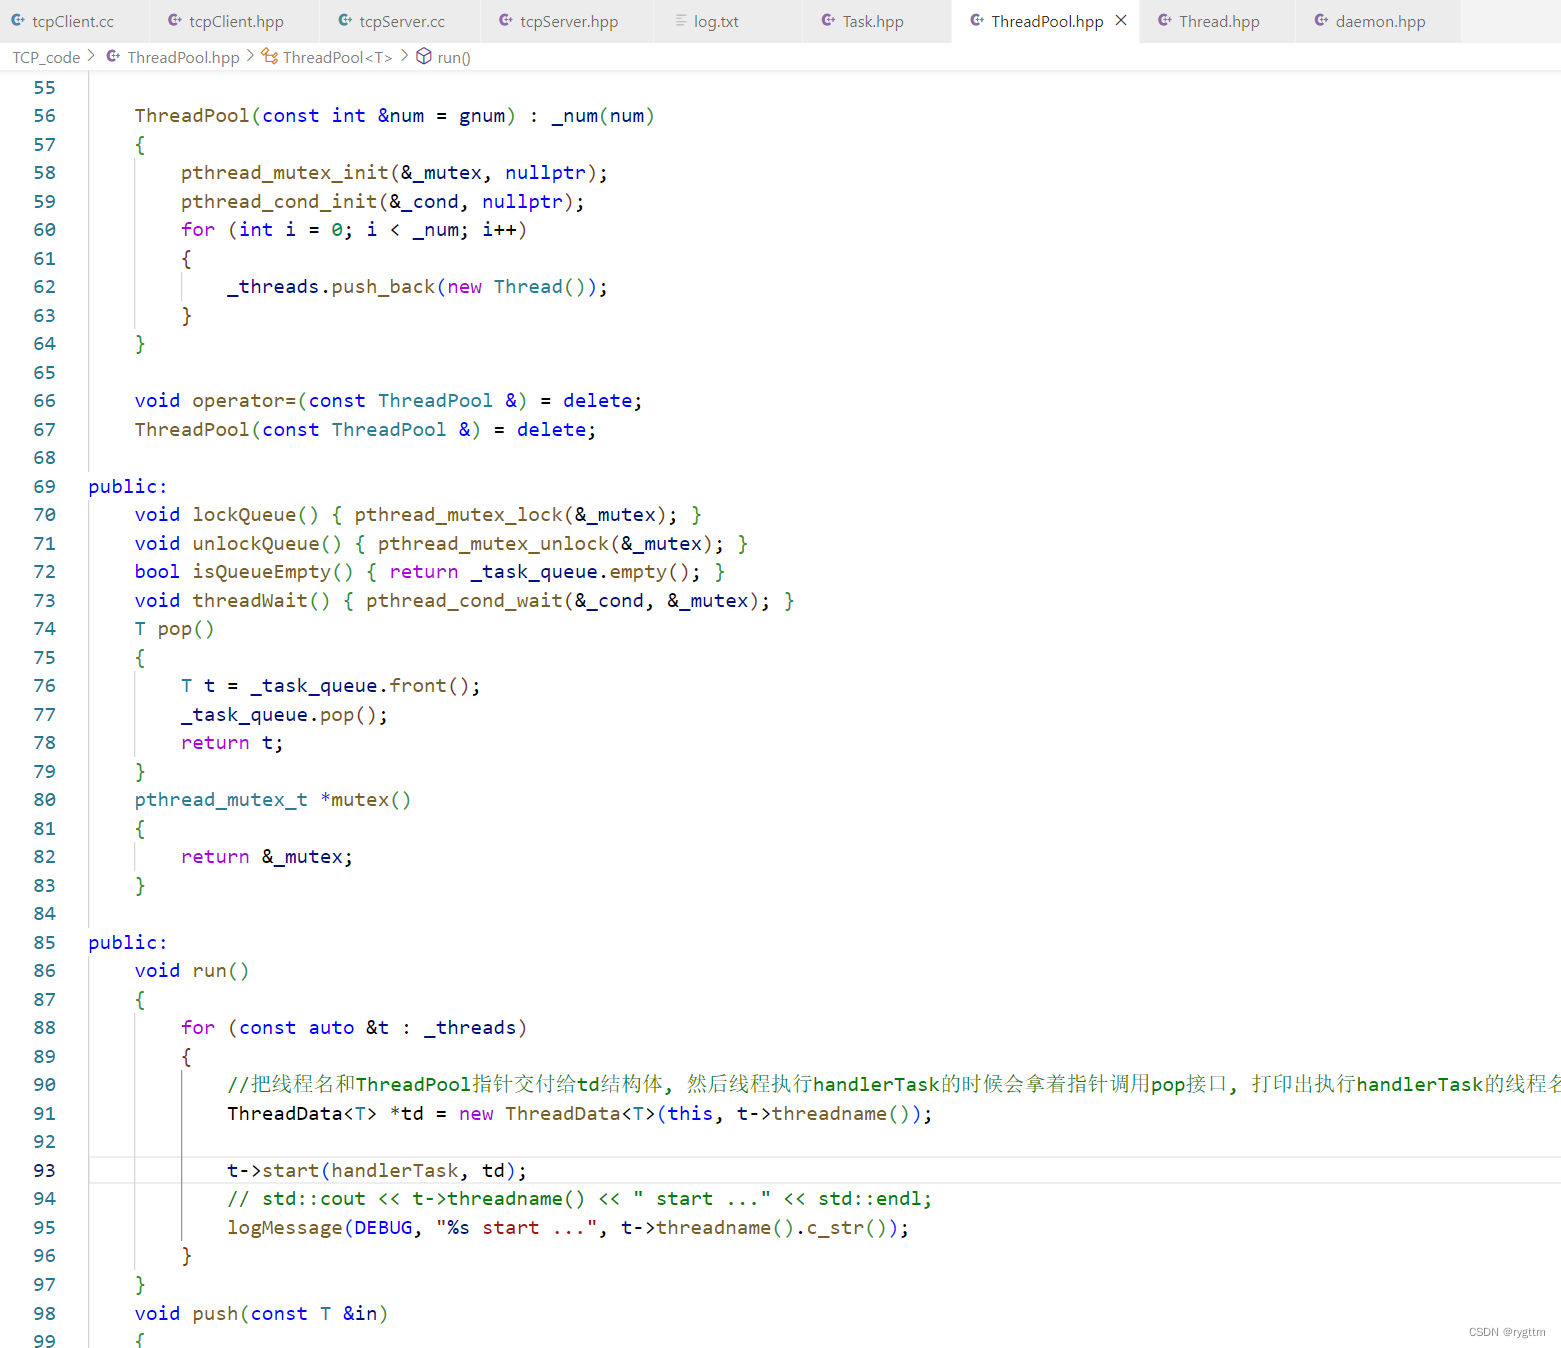Click the ThreadPool.hpp breadcrumb item
Viewport: 1561px width, 1348px height.
click(183, 57)
